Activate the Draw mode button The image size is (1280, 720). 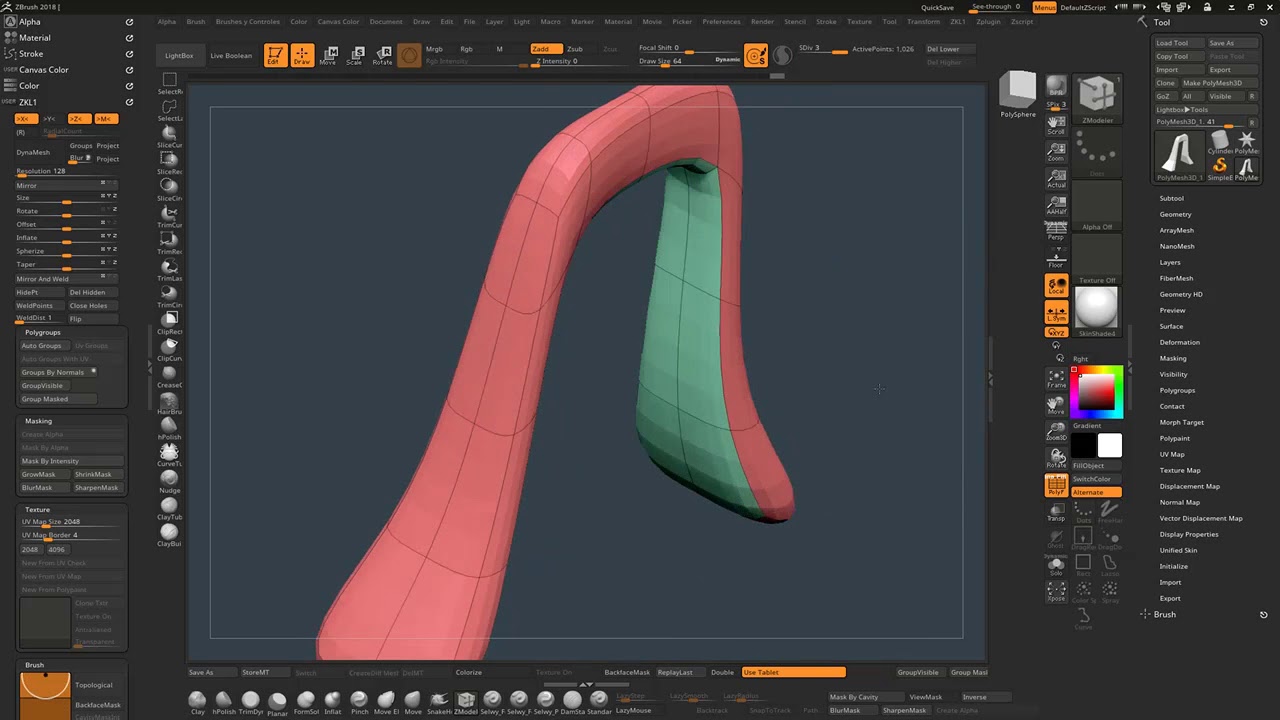click(301, 56)
